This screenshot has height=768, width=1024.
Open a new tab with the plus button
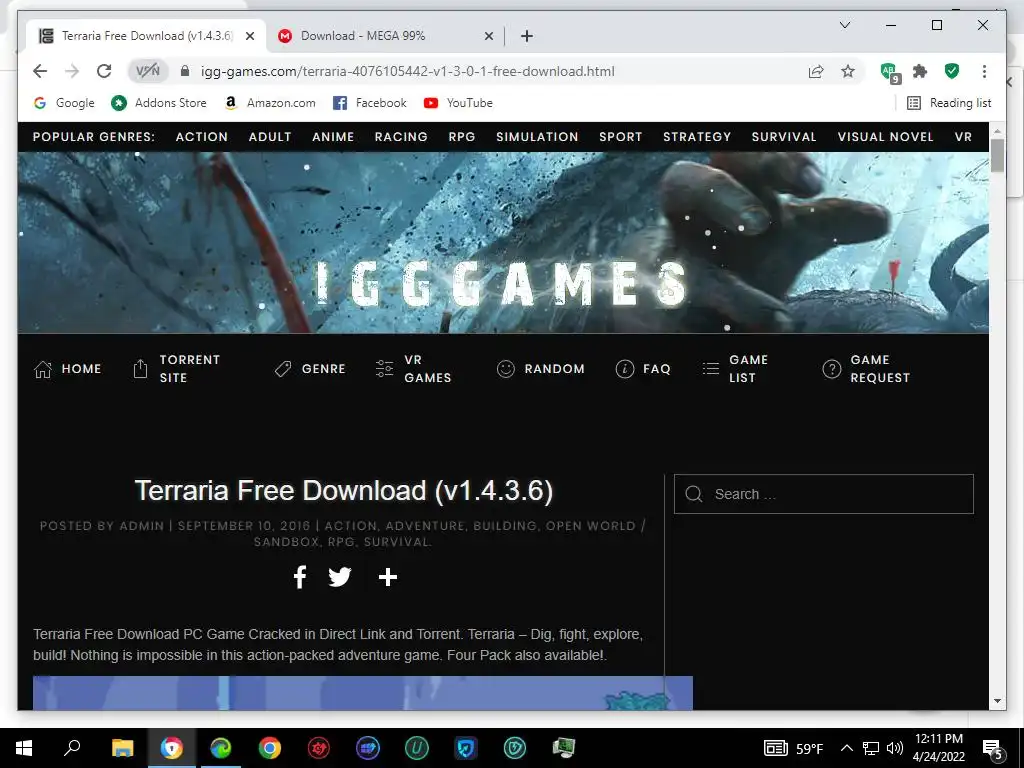527,36
